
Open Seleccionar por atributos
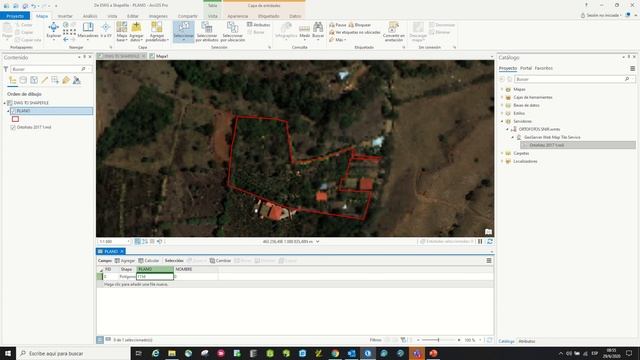point(207,31)
